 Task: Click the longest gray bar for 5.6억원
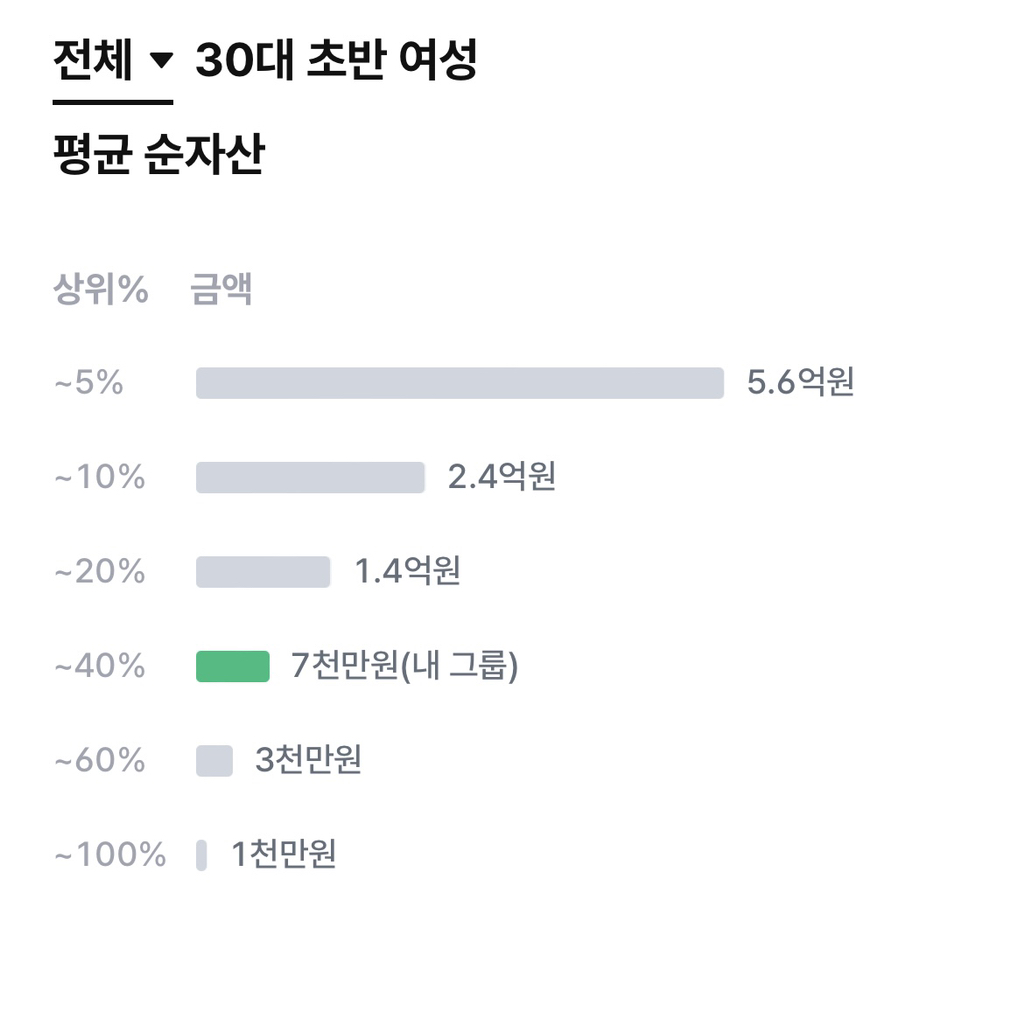459,383
